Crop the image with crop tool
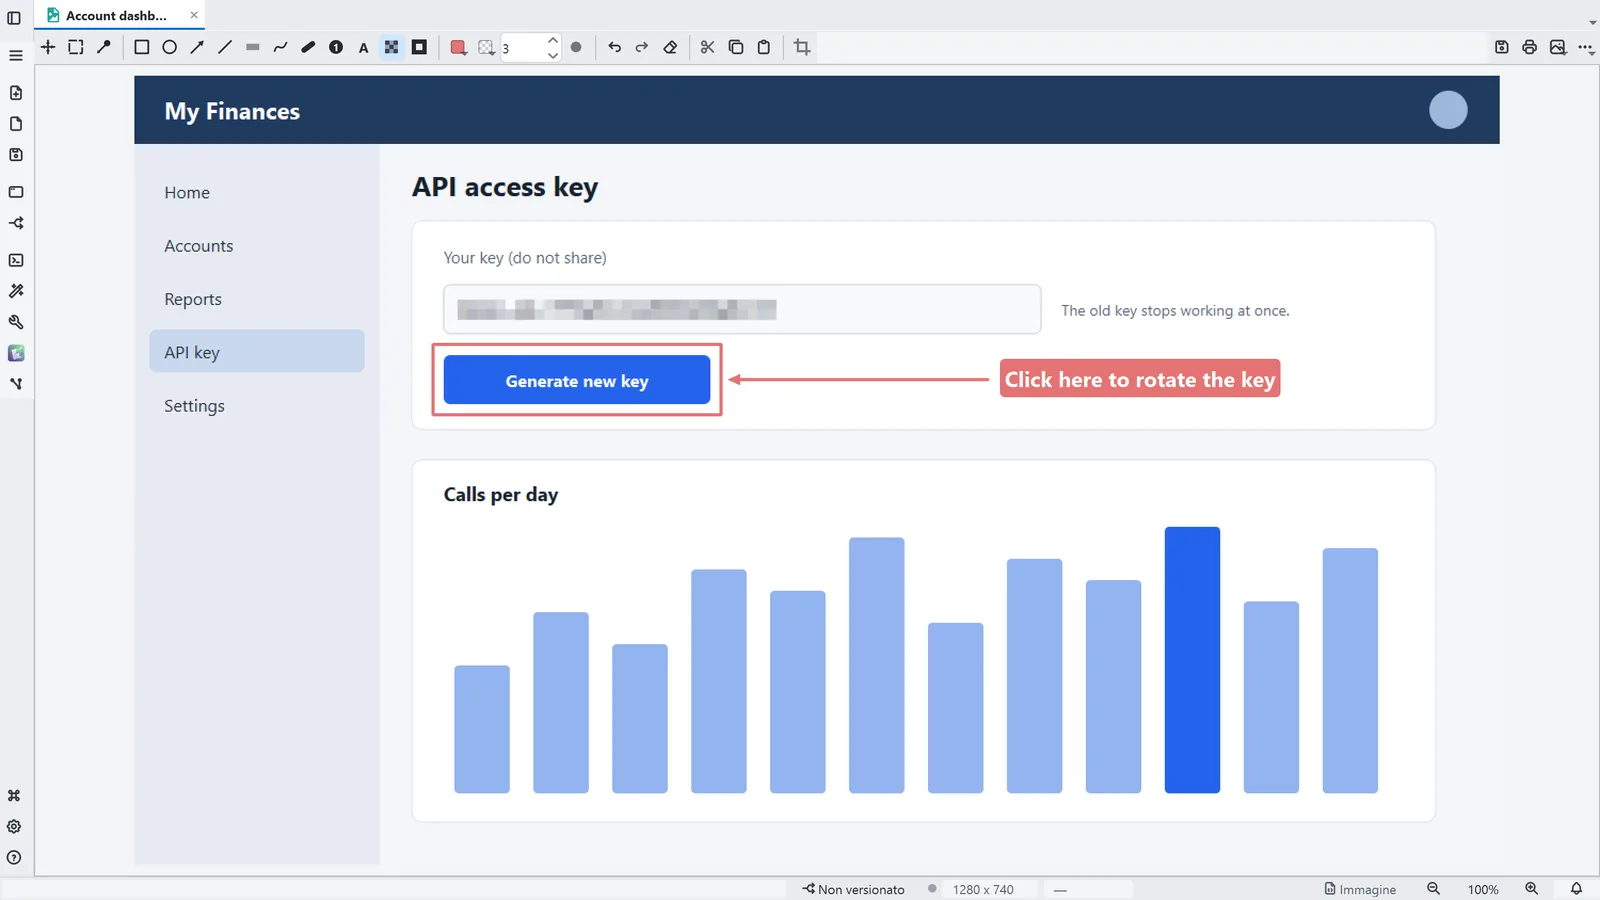 click(802, 47)
